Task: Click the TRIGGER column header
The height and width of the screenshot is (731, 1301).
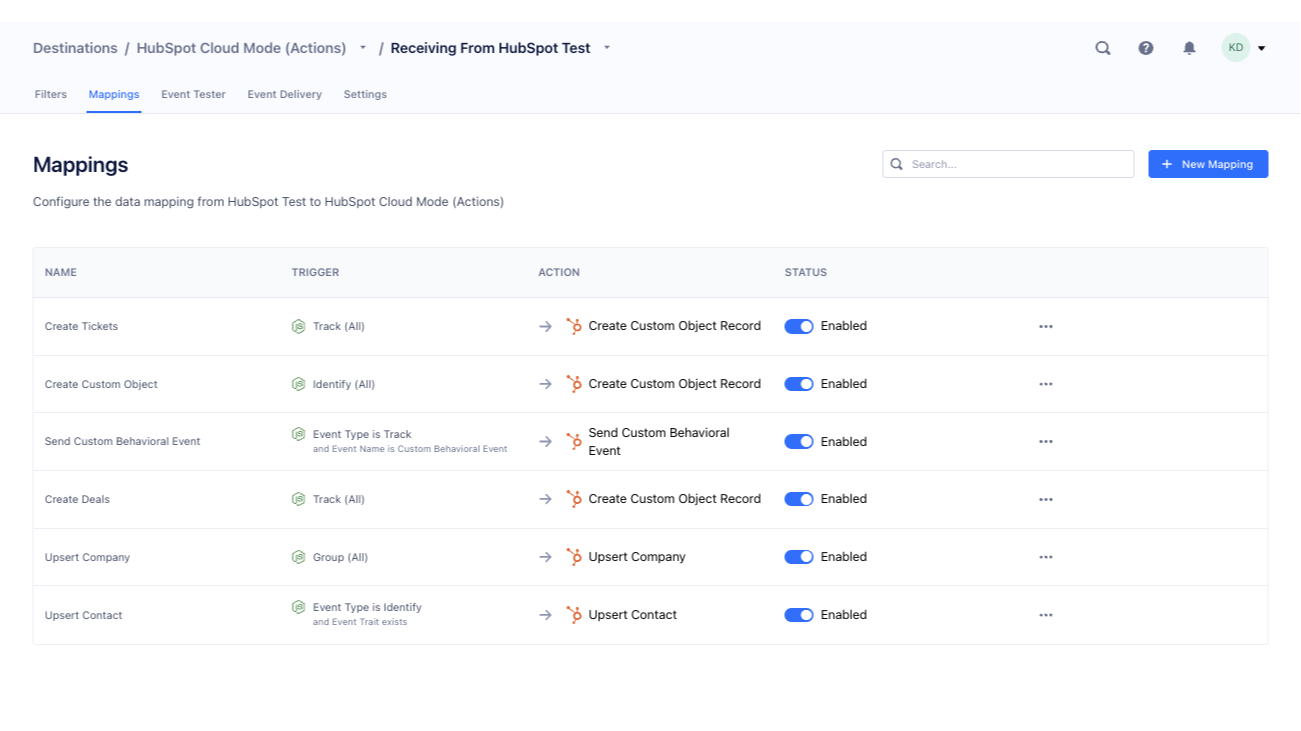Action: [x=315, y=272]
